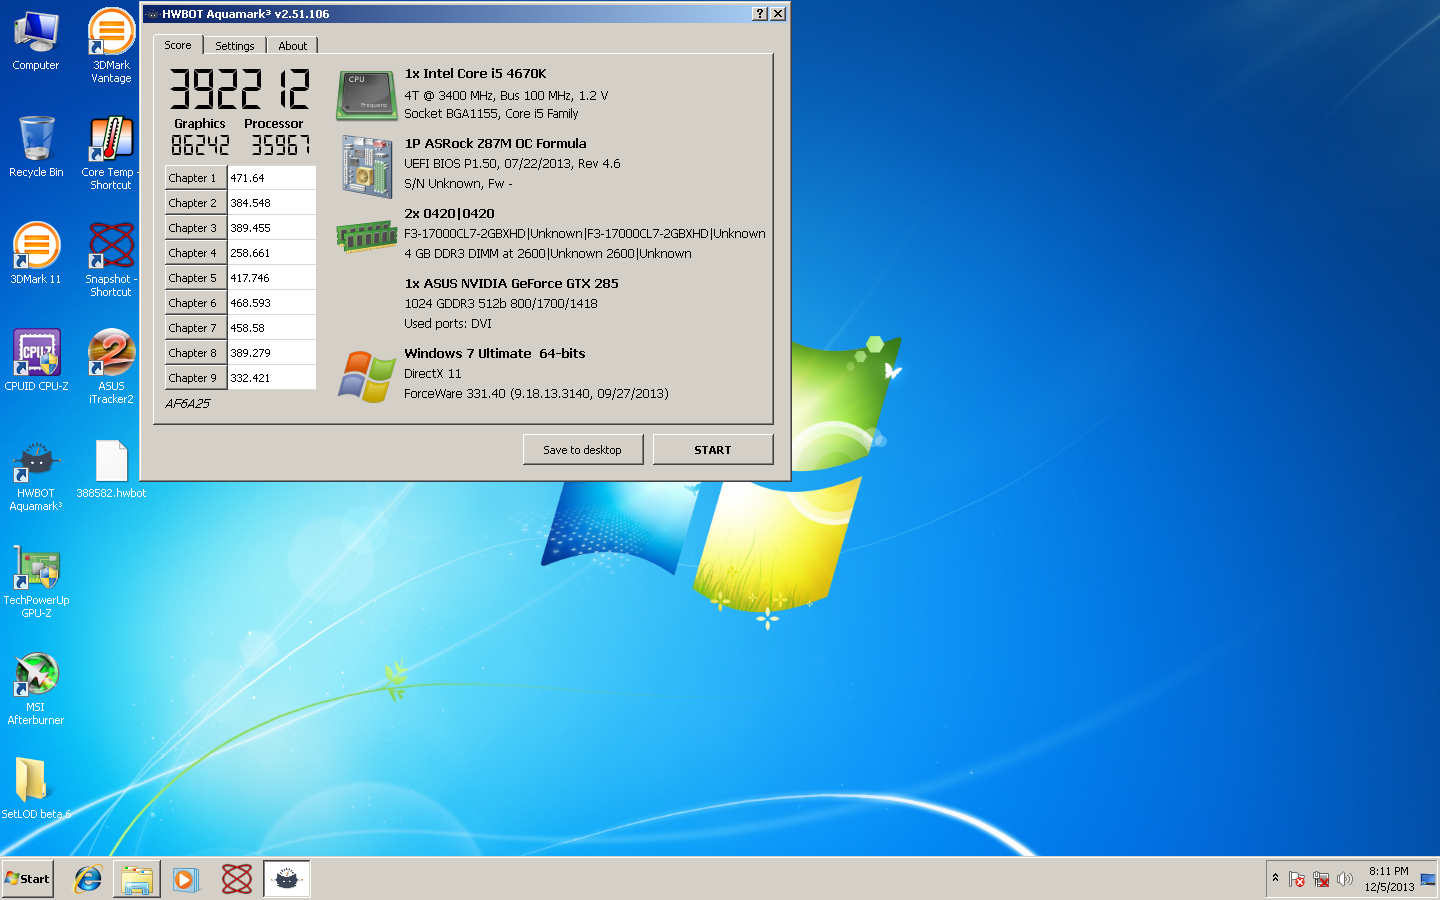Viewport: 1440px width, 900px height.
Task: Click the network tray icon
Action: (x=1321, y=880)
